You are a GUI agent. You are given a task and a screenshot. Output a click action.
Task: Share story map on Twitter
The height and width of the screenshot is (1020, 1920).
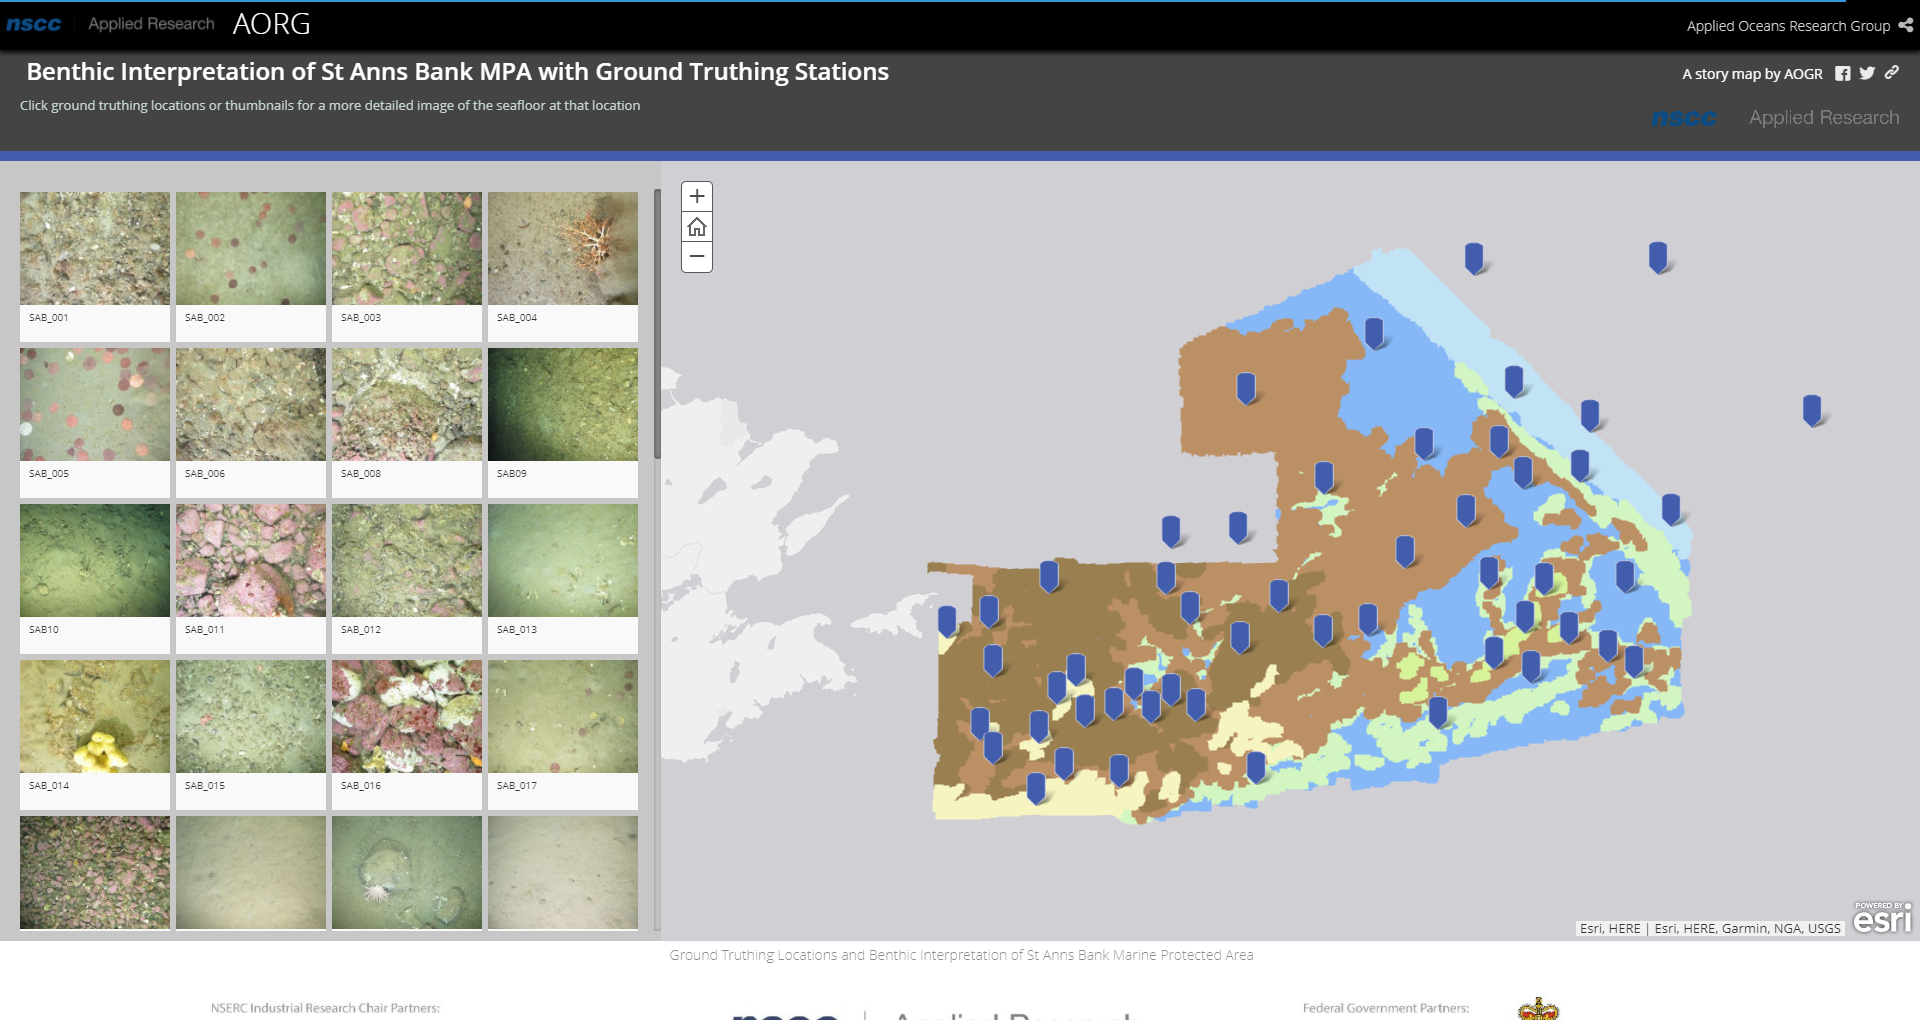click(x=1867, y=74)
